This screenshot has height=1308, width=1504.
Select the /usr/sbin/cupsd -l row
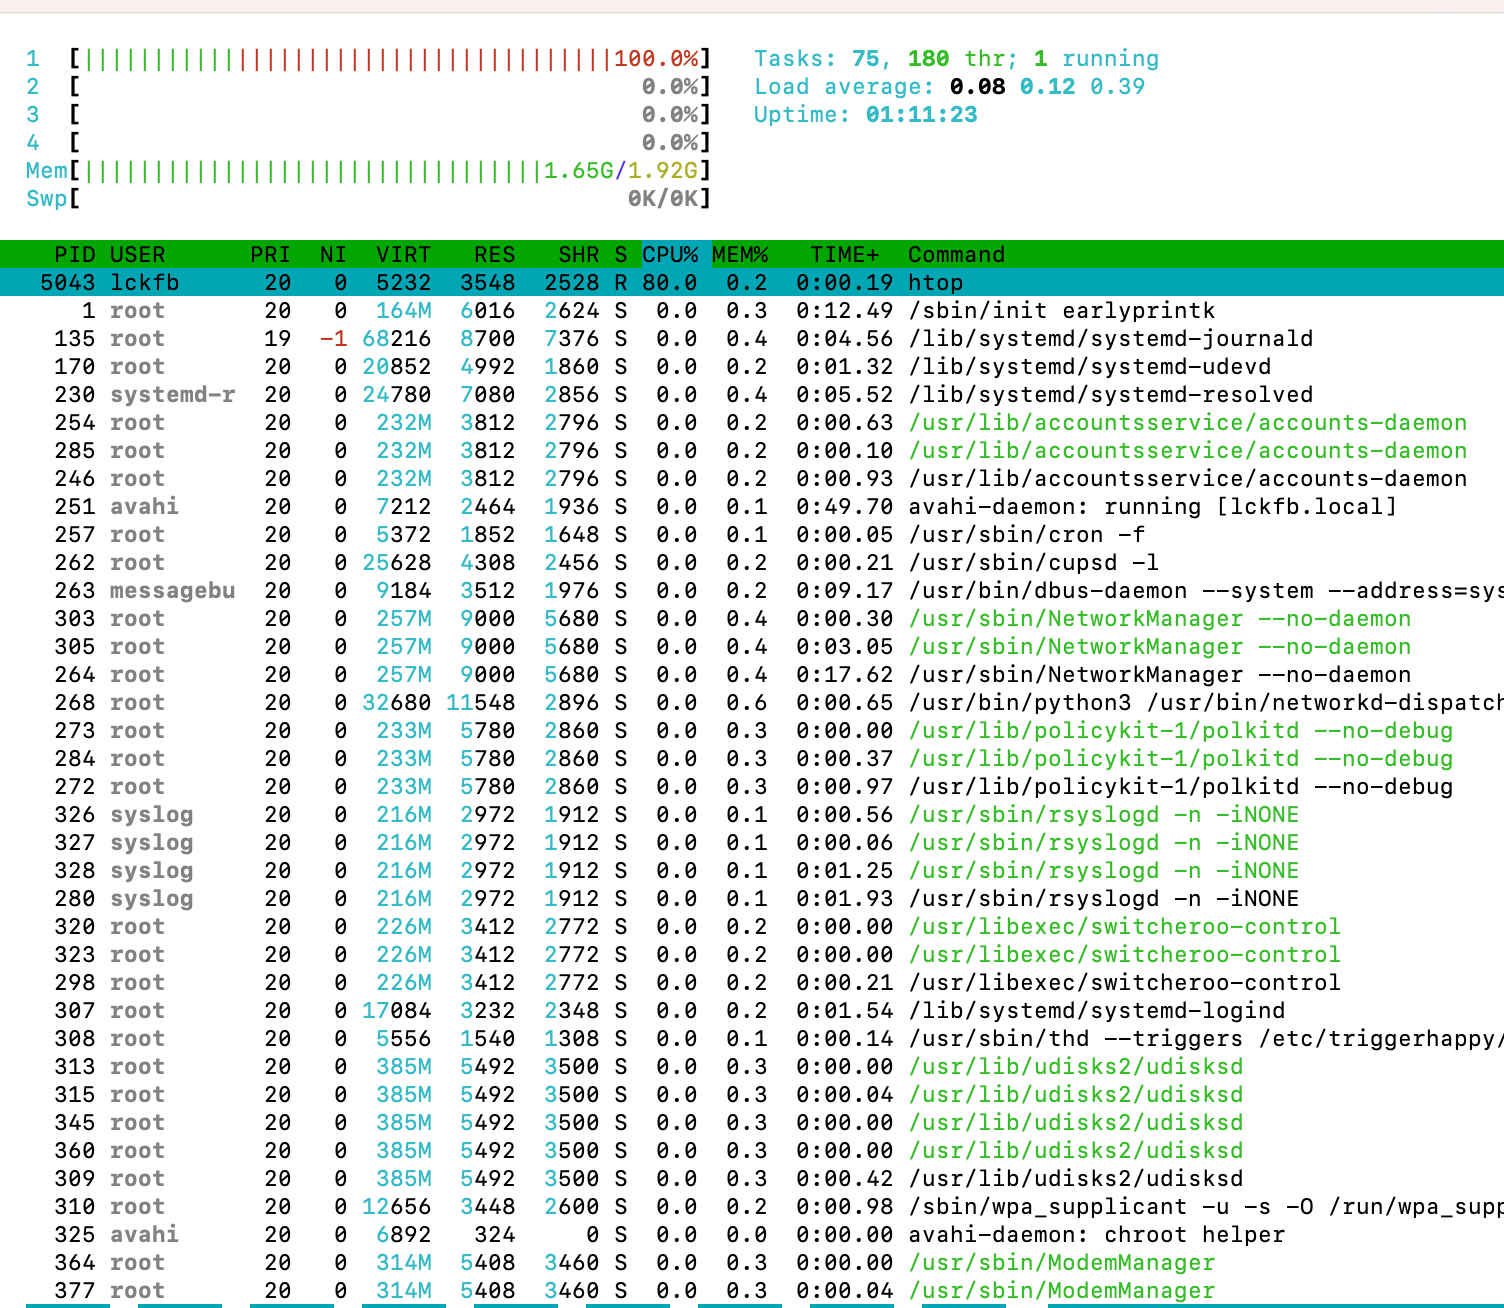752,563
